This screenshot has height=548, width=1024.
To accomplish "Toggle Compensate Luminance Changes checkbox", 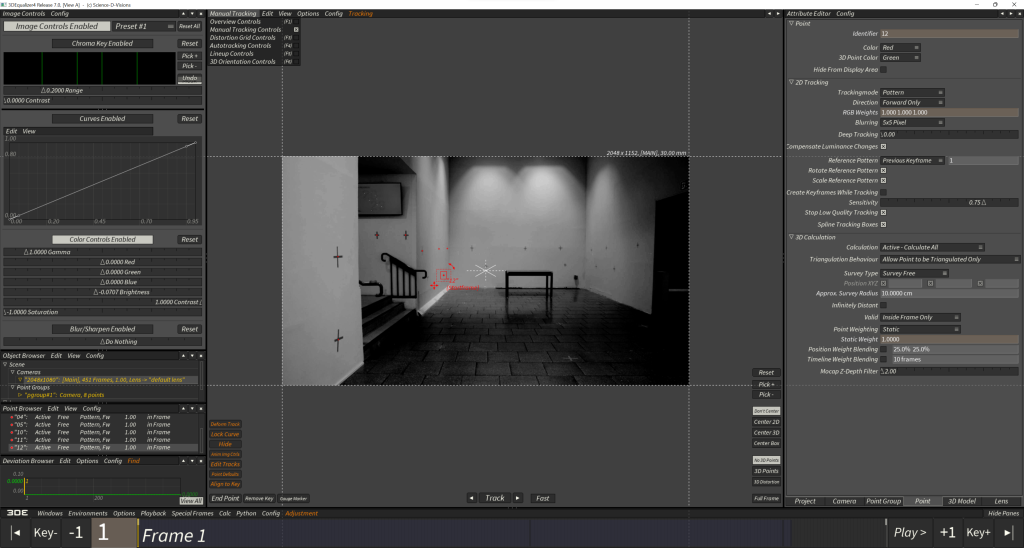I will point(883,147).
